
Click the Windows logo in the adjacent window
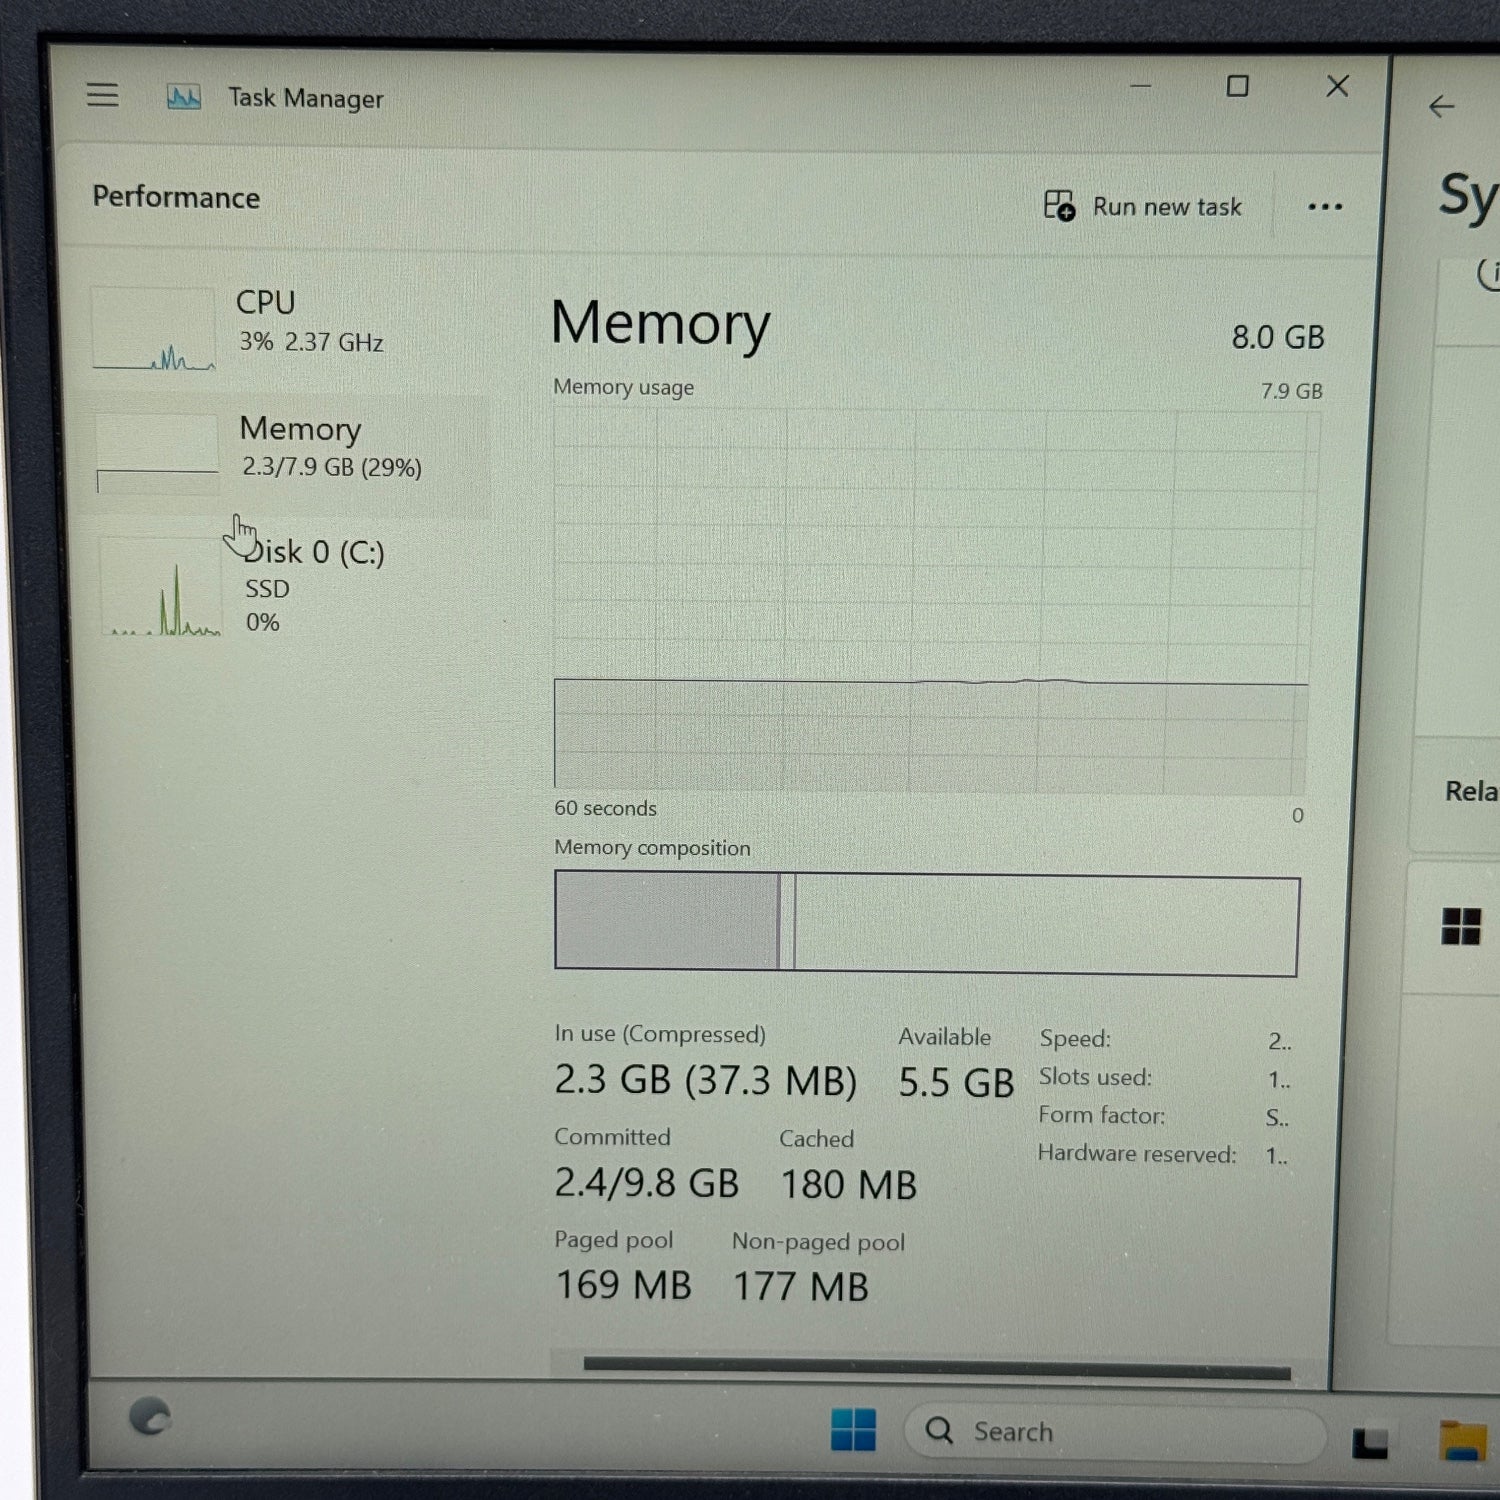pyautogui.click(x=1460, y=926)
